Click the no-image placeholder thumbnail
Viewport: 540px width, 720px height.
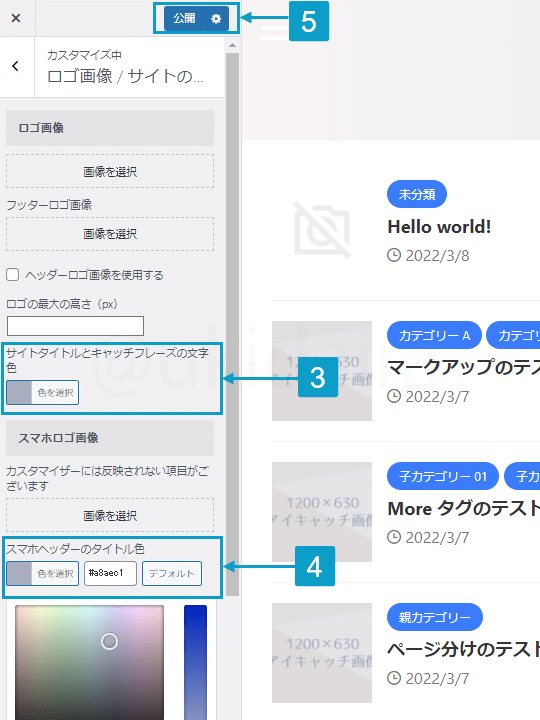[x=322, y=230]
